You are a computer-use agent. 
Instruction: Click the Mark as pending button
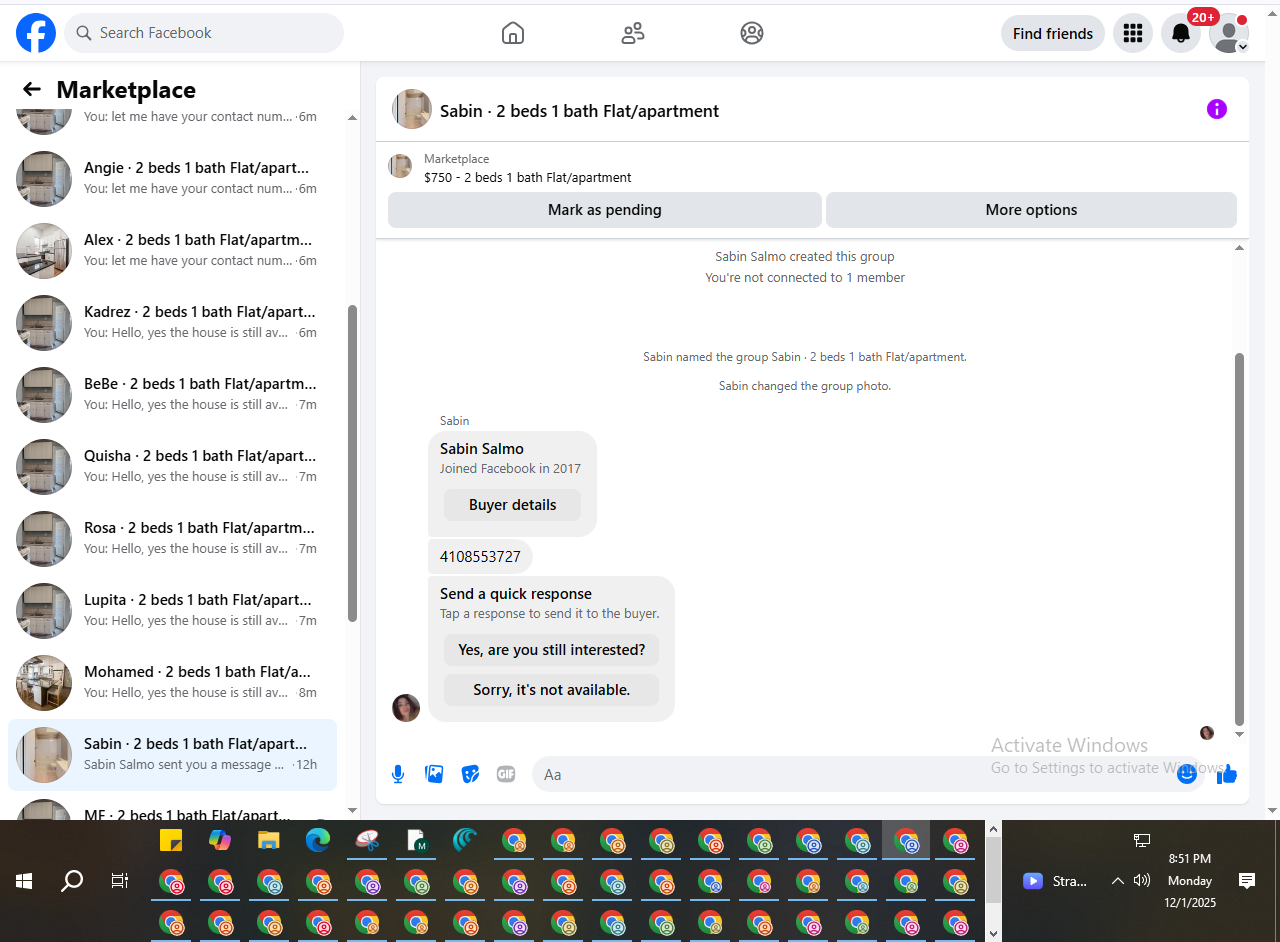[x=605, y=210]
